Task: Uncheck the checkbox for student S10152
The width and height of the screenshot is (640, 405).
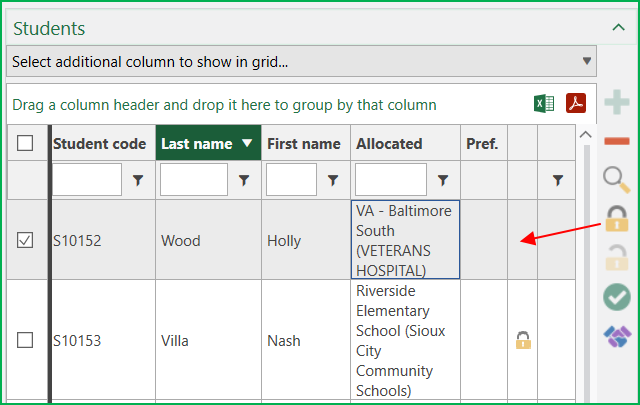Action: (x=25, y=240)
